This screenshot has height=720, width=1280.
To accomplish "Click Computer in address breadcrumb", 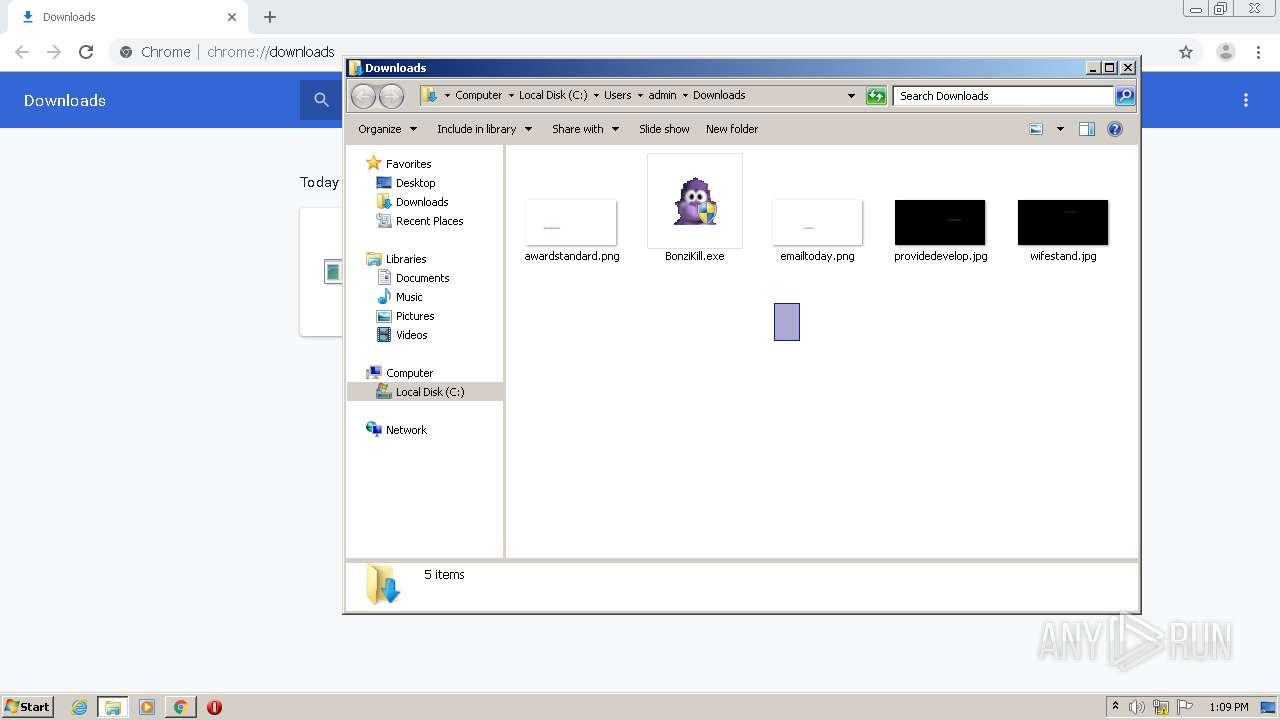I will [x=478, y=96].
